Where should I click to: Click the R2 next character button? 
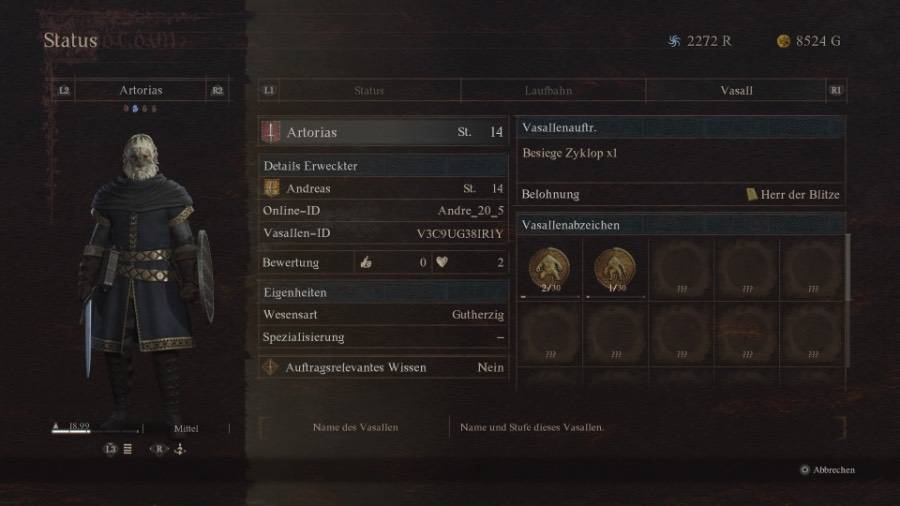pyautogui.click(x=218, y=91)
